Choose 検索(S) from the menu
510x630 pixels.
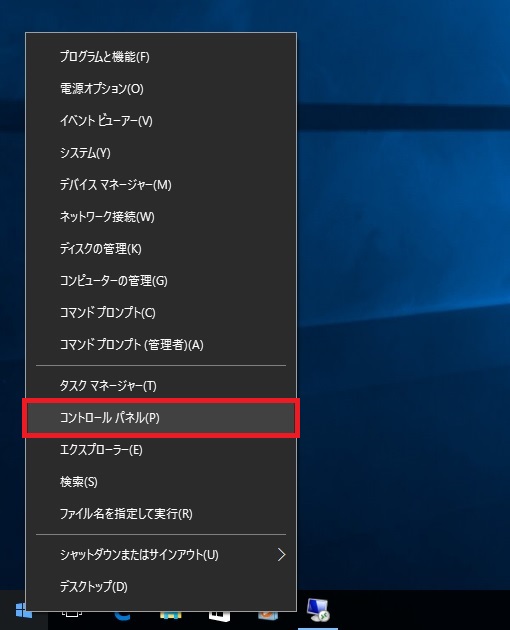[x=161, y=482]
